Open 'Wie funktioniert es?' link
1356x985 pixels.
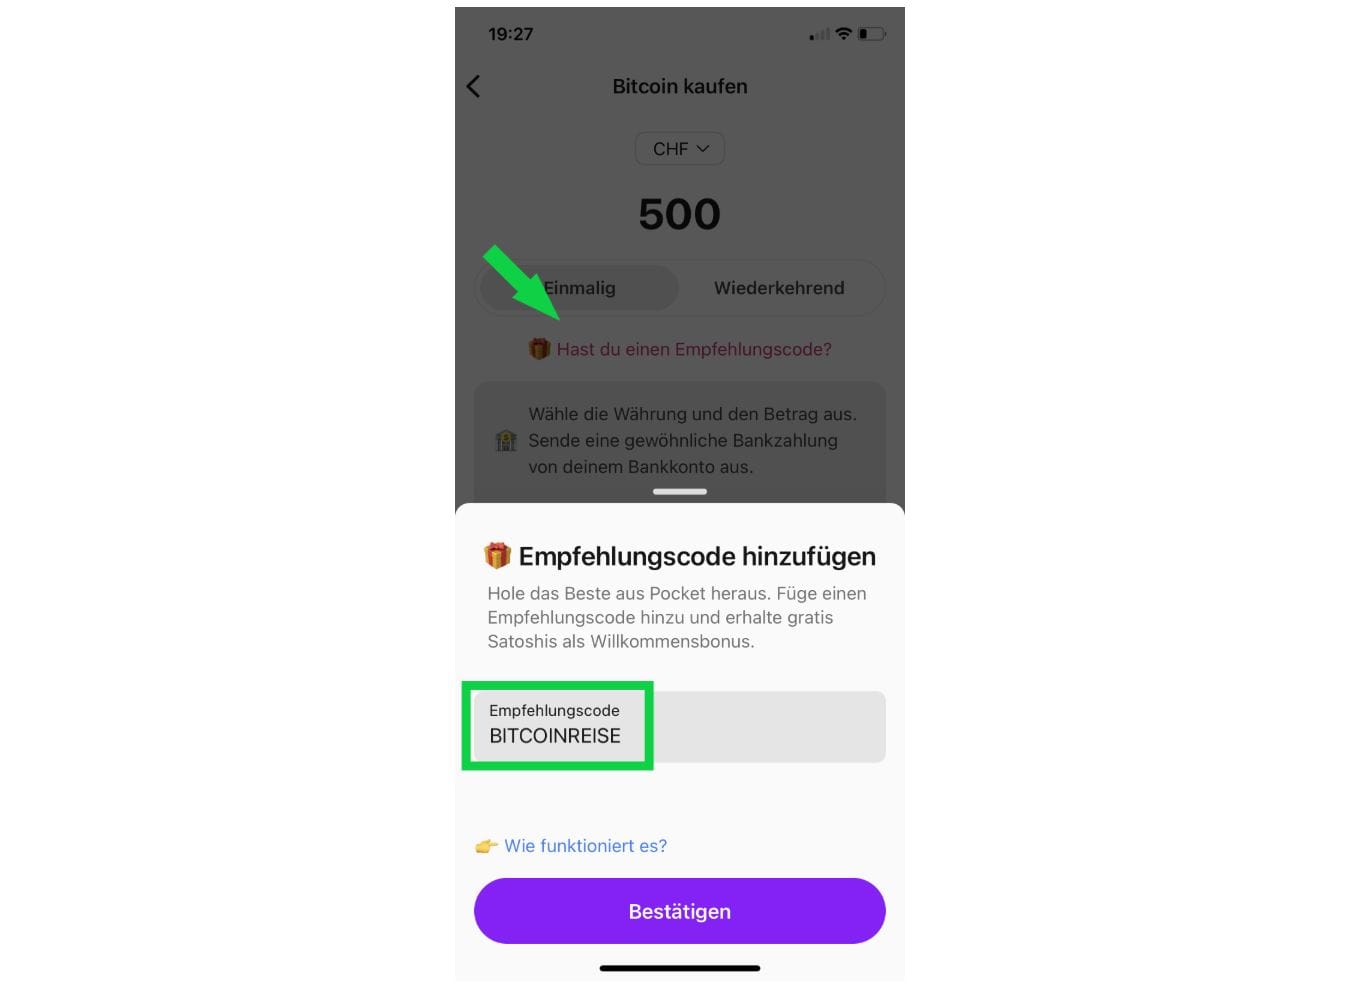pos(585,846)
